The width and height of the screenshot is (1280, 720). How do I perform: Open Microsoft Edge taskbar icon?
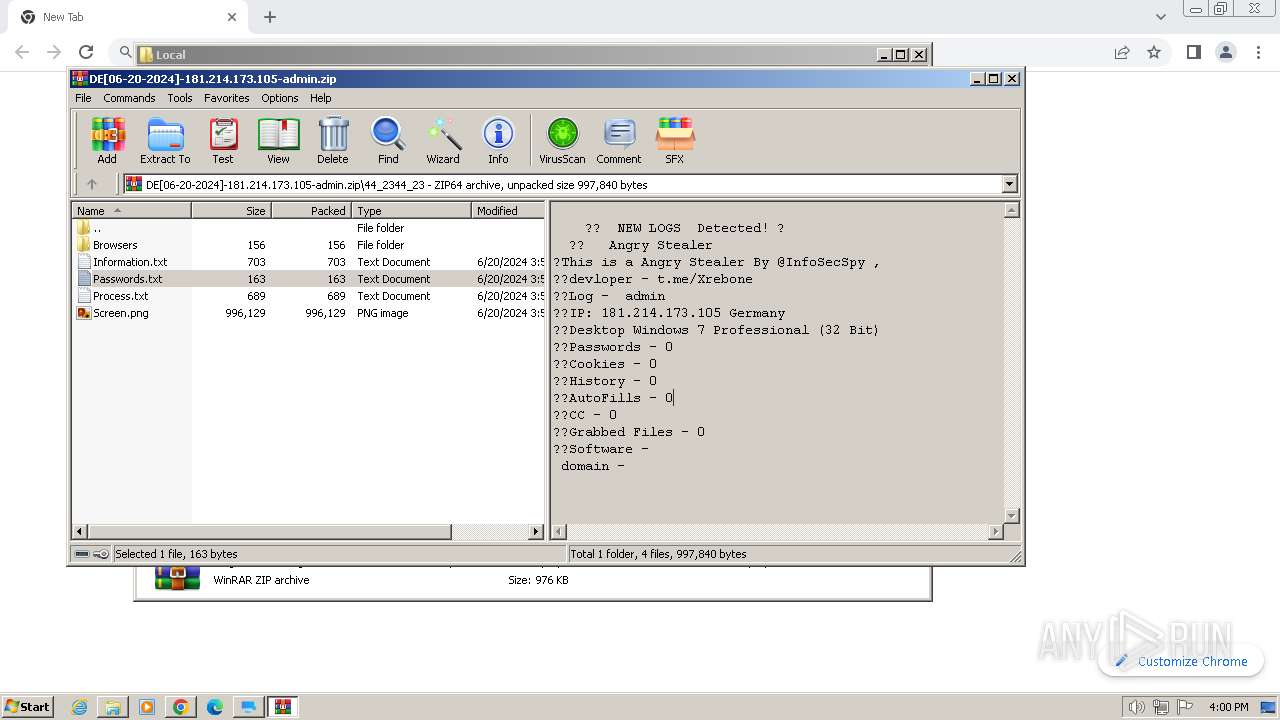coord(214,707)
